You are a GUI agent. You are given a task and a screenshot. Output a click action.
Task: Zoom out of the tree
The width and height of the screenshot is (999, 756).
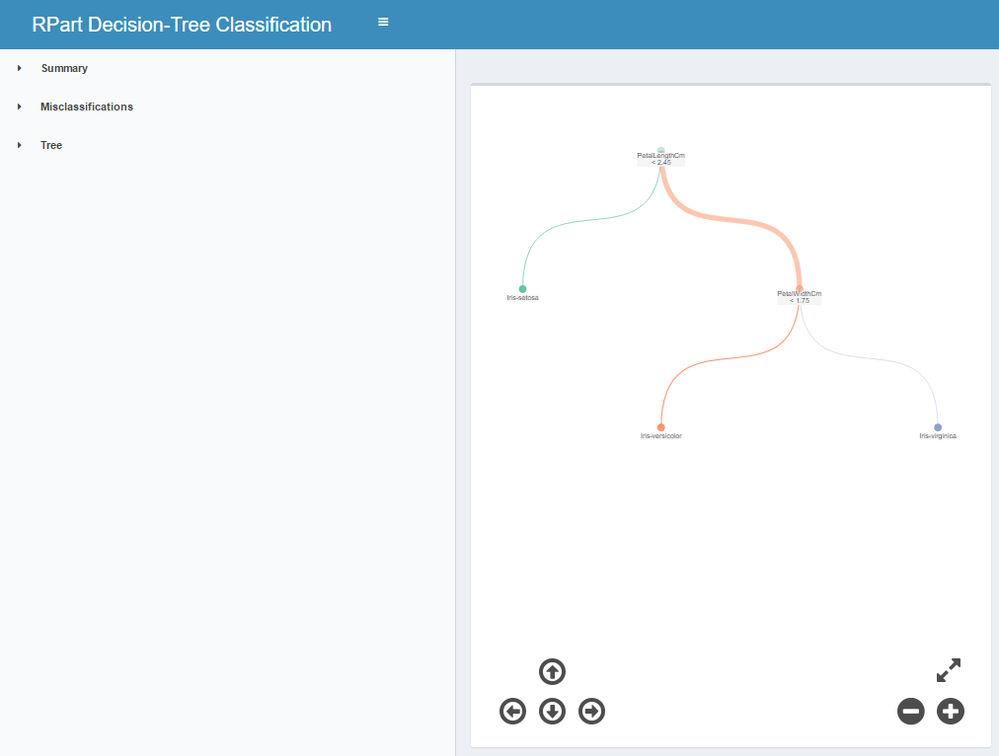coord(910,711)
